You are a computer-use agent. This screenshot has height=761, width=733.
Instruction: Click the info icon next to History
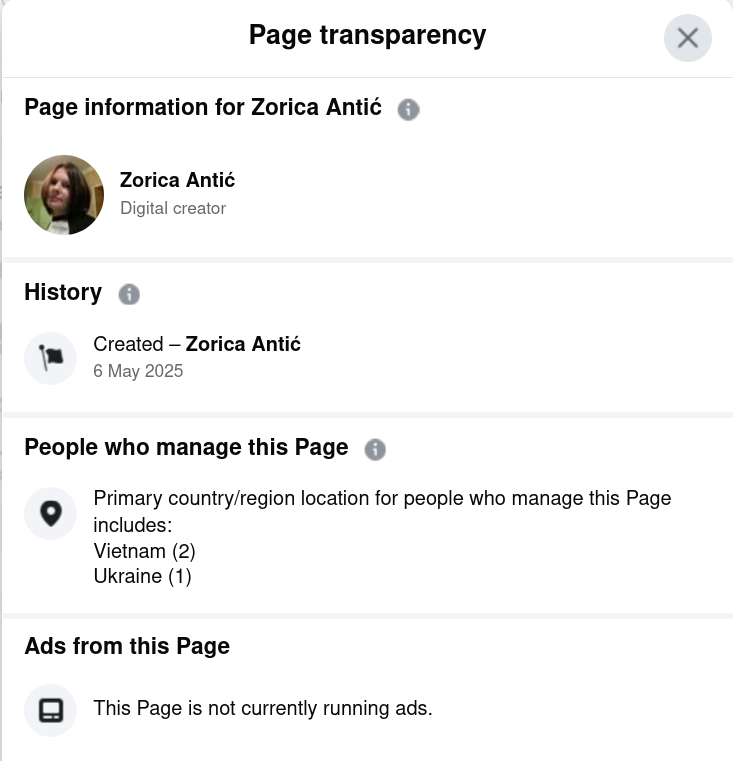129,294
